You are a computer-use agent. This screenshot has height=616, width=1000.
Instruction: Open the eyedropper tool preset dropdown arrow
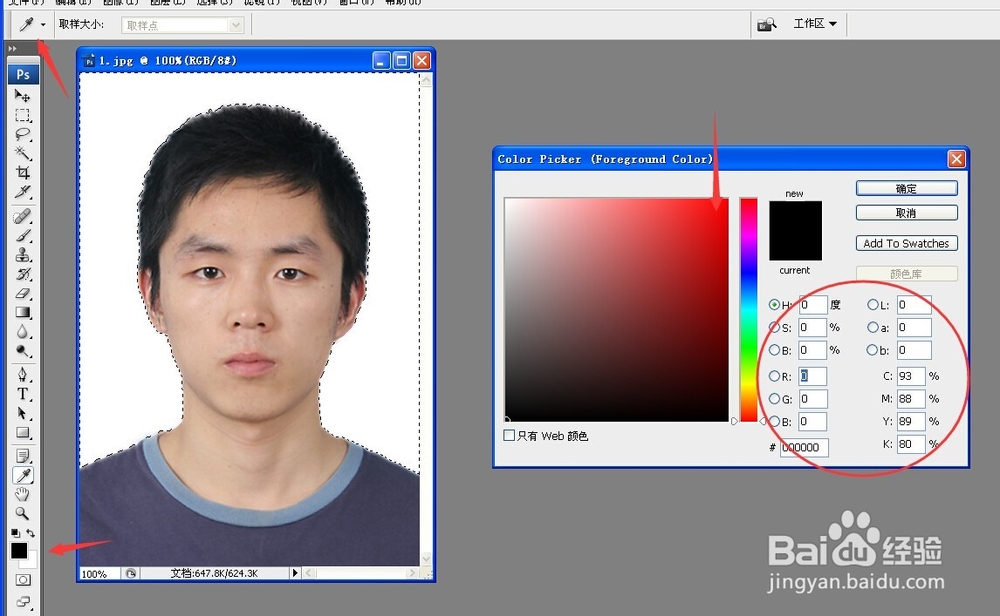pyautogui.click(x=43, y=25)
